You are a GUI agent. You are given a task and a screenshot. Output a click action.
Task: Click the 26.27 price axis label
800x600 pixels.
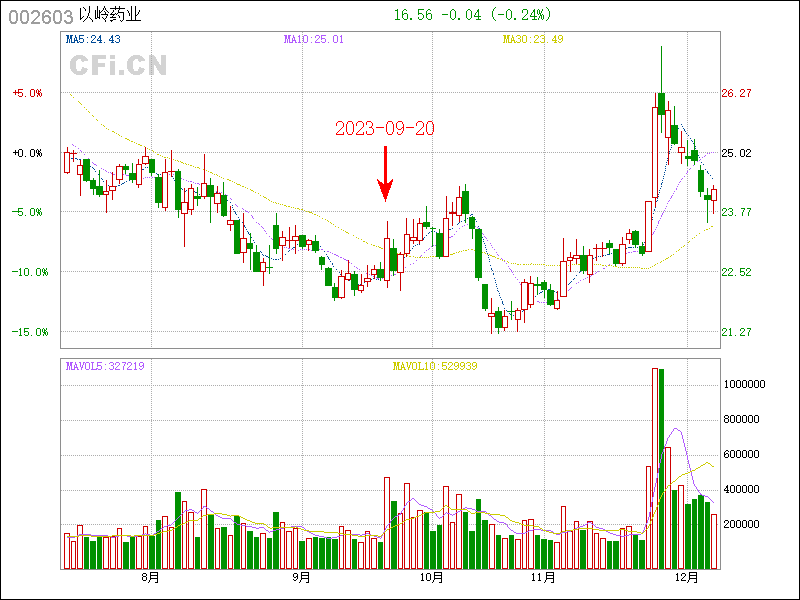pos(736,93)
